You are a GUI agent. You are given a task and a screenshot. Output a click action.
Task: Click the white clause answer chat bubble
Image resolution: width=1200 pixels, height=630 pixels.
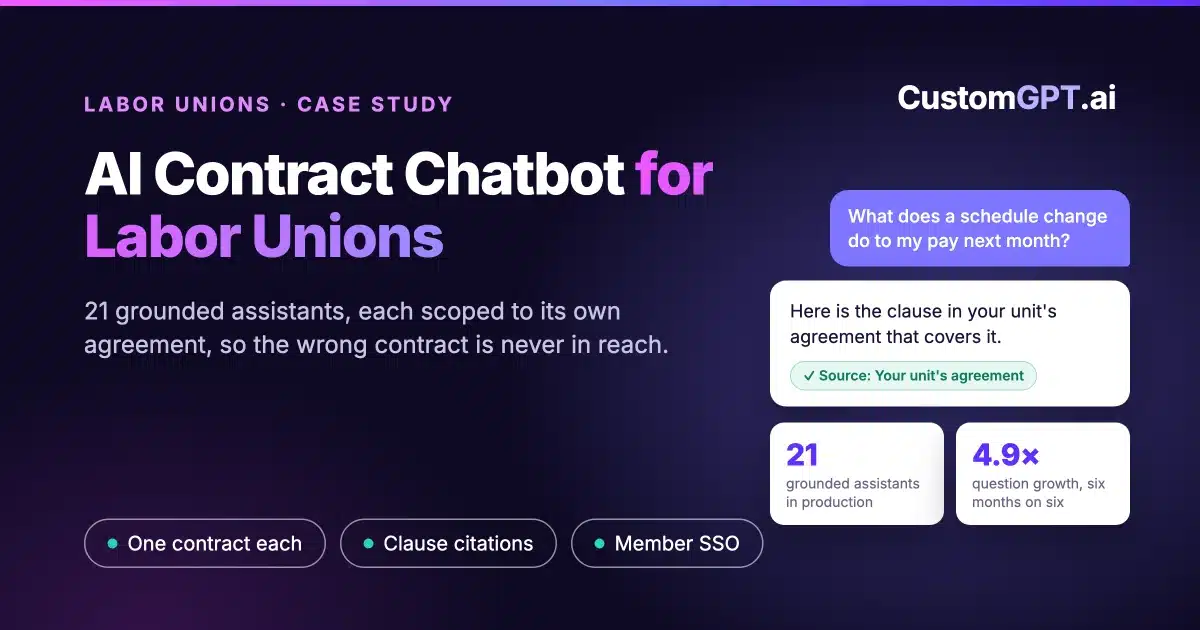[x=950, y=343]
